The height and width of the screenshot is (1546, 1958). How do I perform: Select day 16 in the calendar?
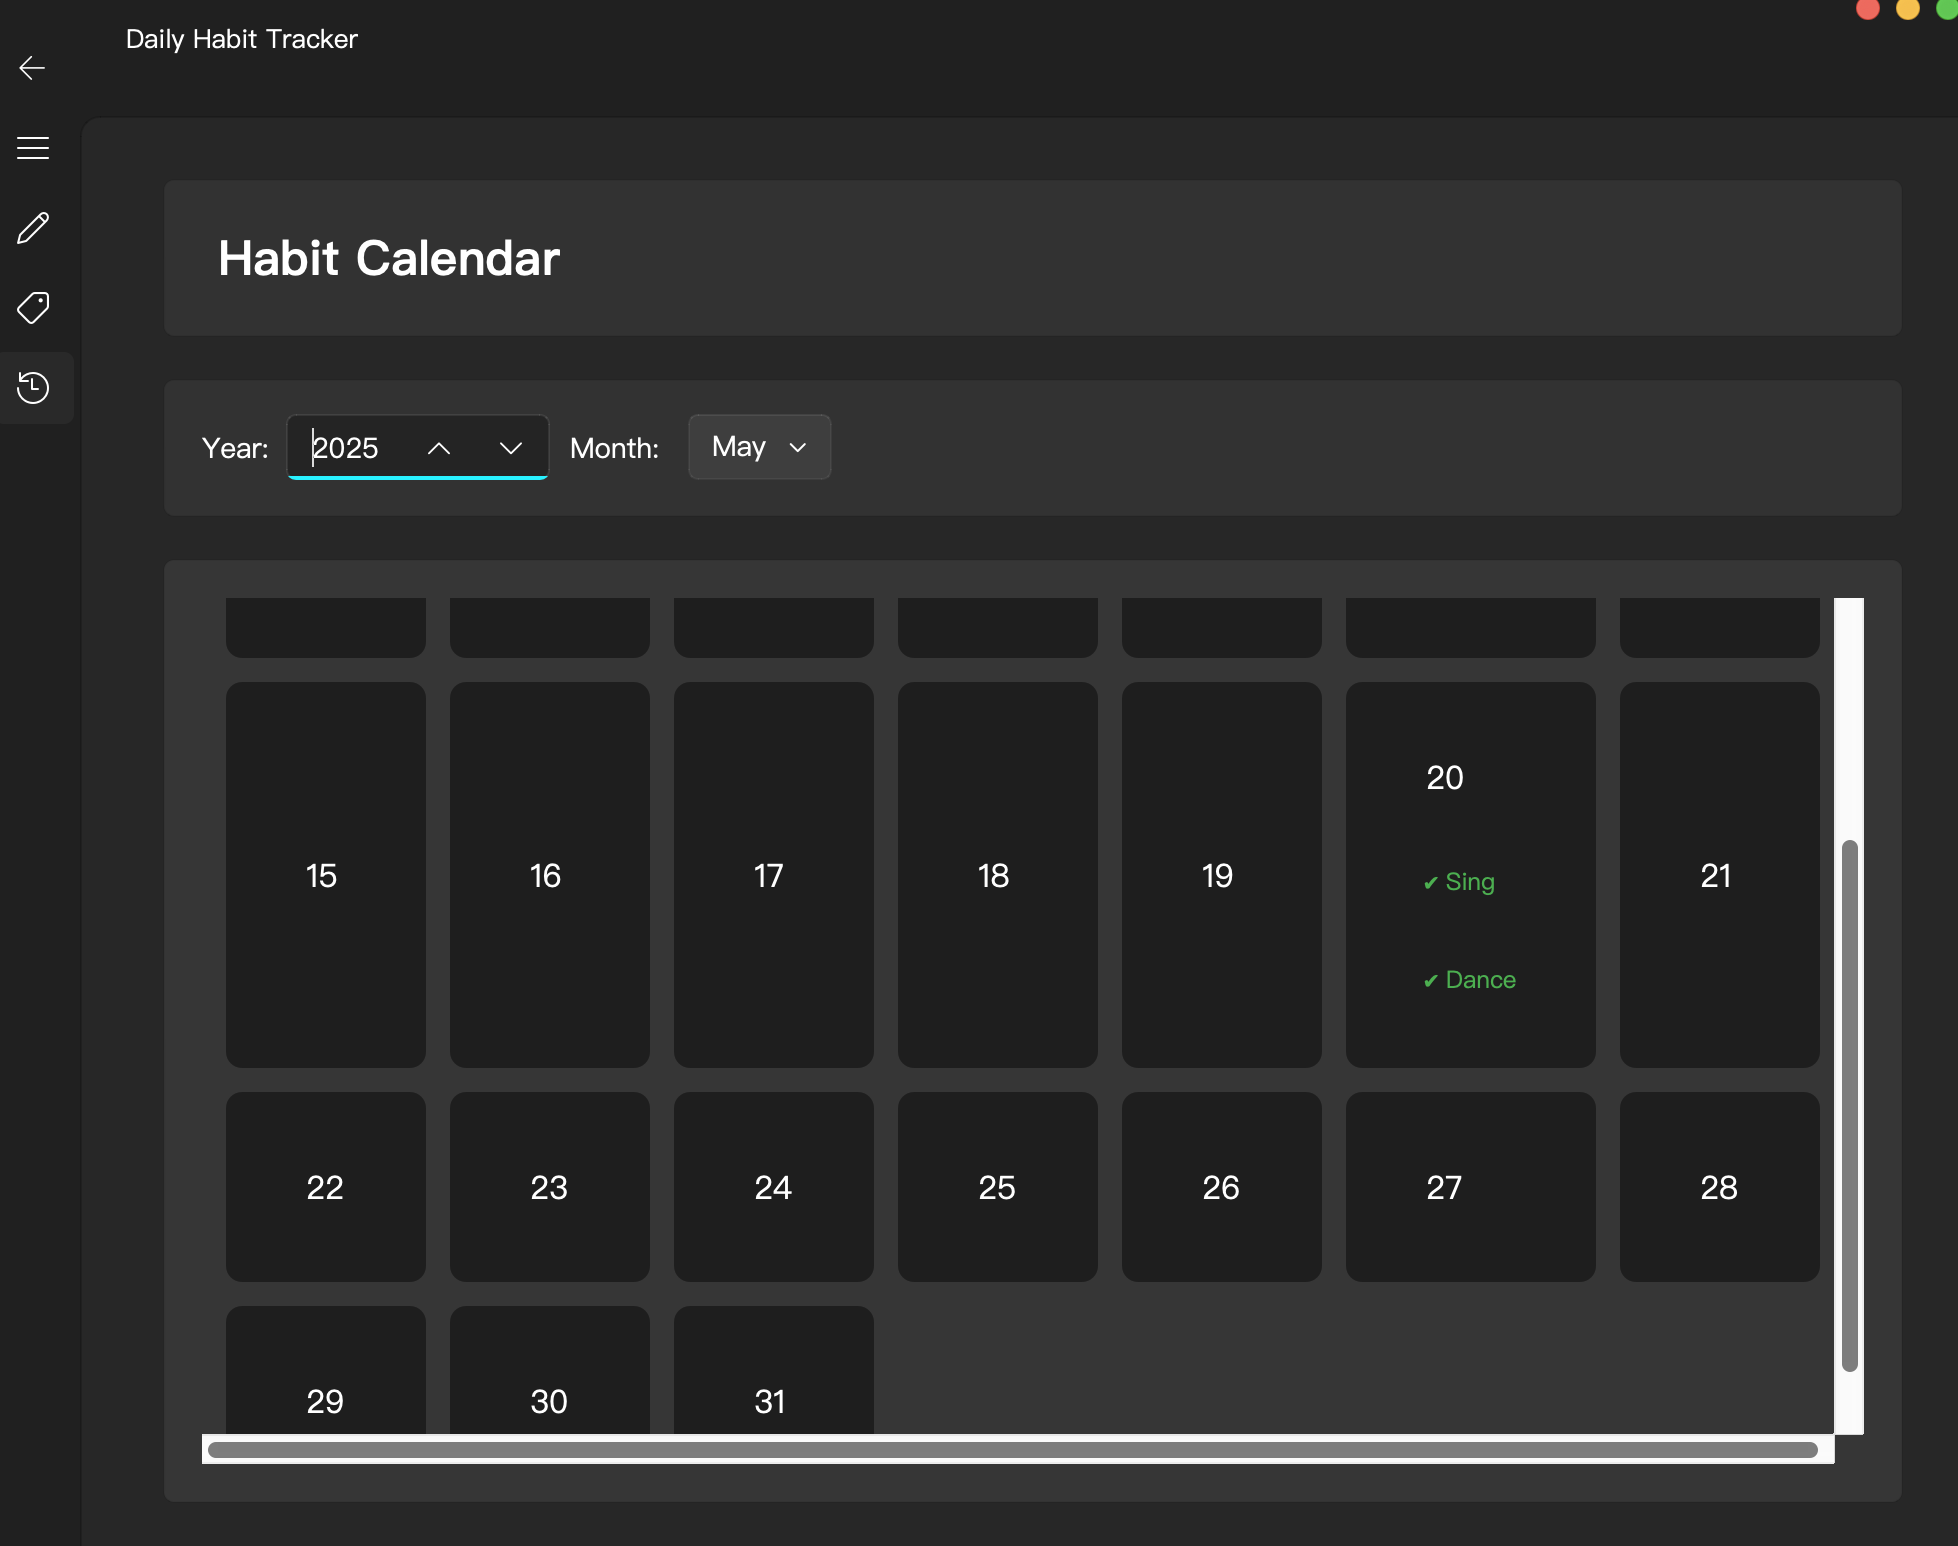click(549, 875)
